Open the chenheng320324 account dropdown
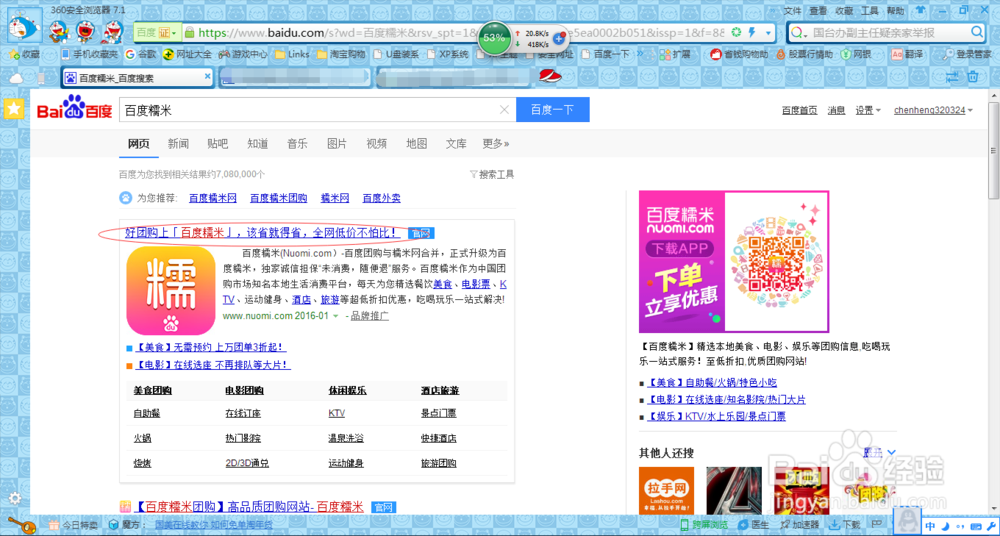The height and width of the screenshot is (536, 1000). coord(934,110)
